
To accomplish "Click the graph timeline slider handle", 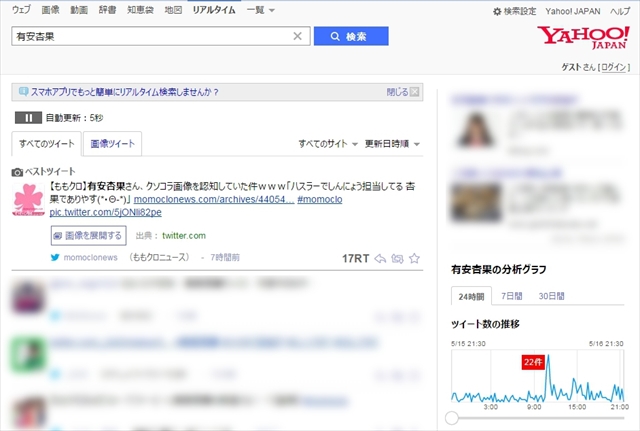I will 452,418.
